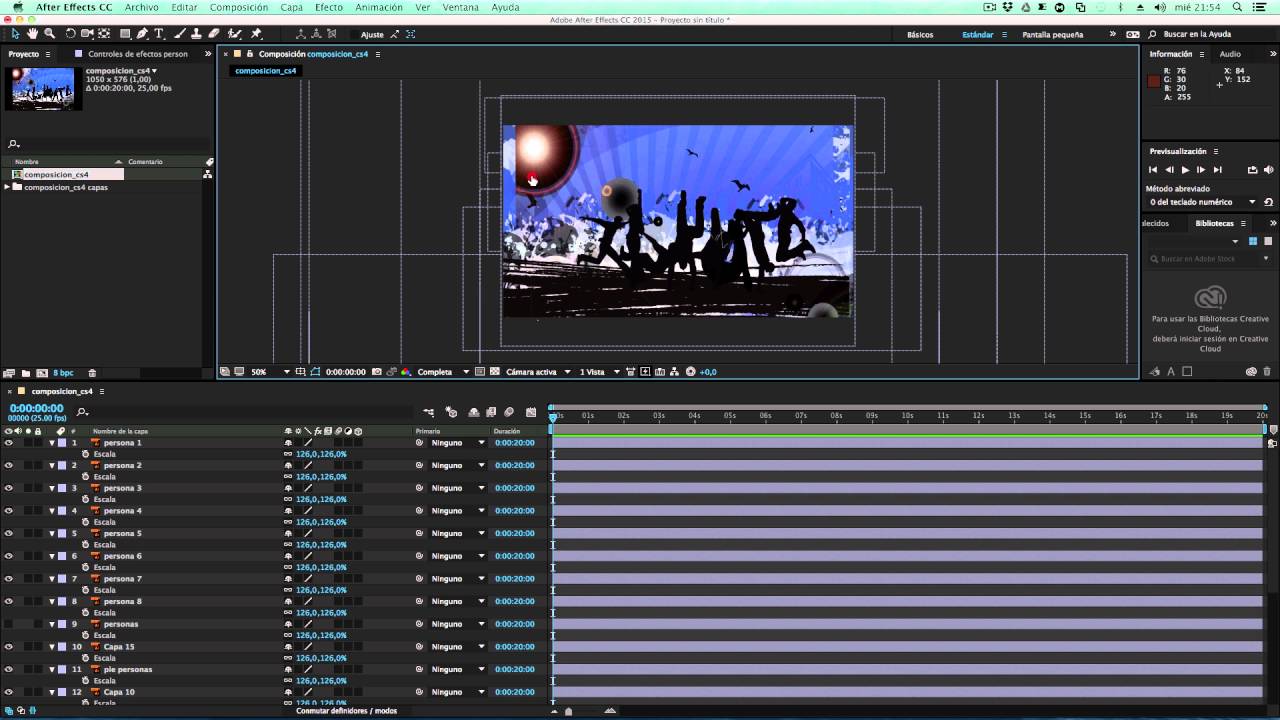
Task: Select the Puppet Pin tool
Action: coord(257,34)
